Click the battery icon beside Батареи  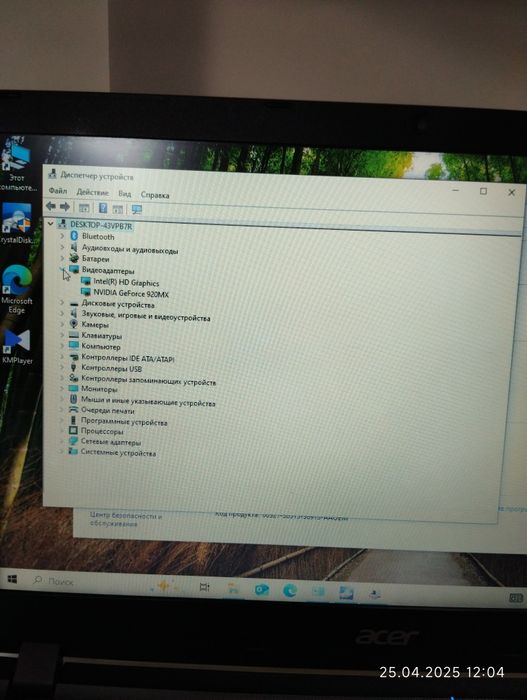74,258
